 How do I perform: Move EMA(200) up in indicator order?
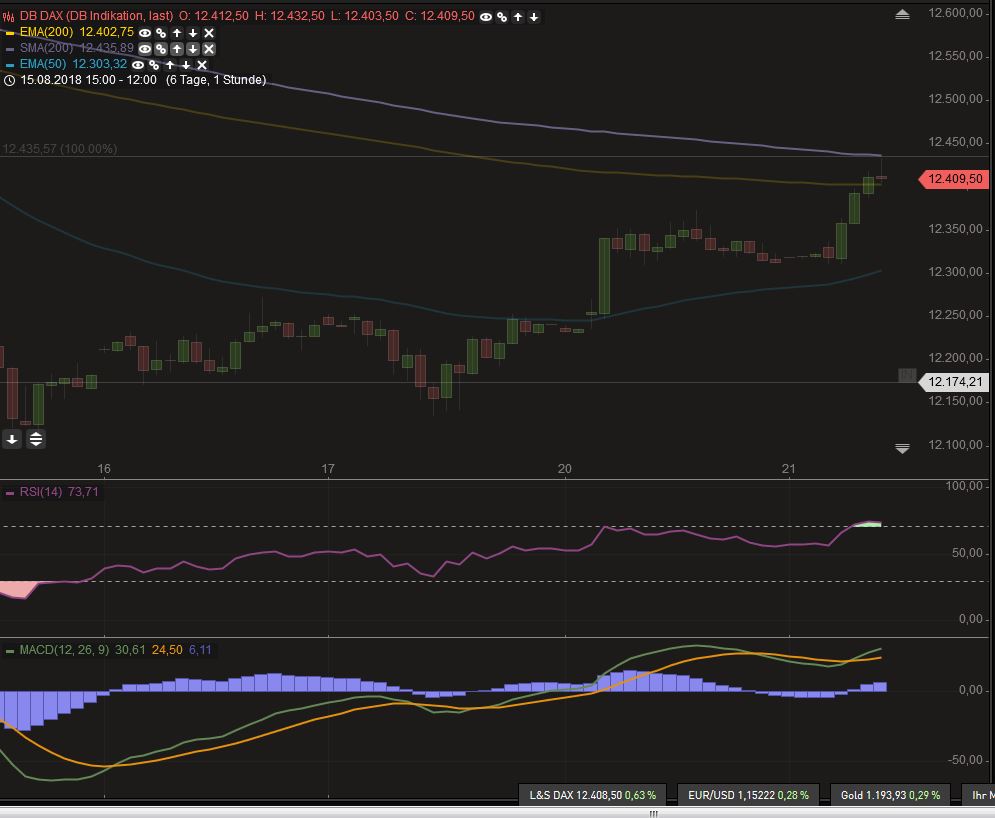(x=176, y=33)
